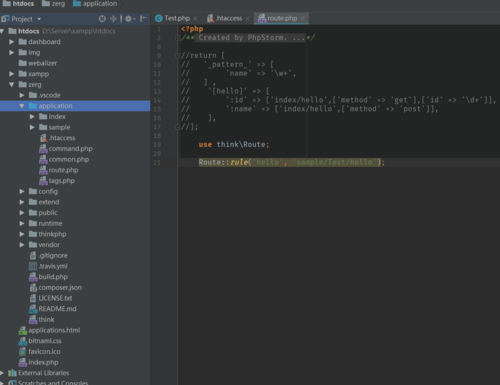500x385 pixels.
Task: Select index.php at htdocs root
Action: pos(39,362)
